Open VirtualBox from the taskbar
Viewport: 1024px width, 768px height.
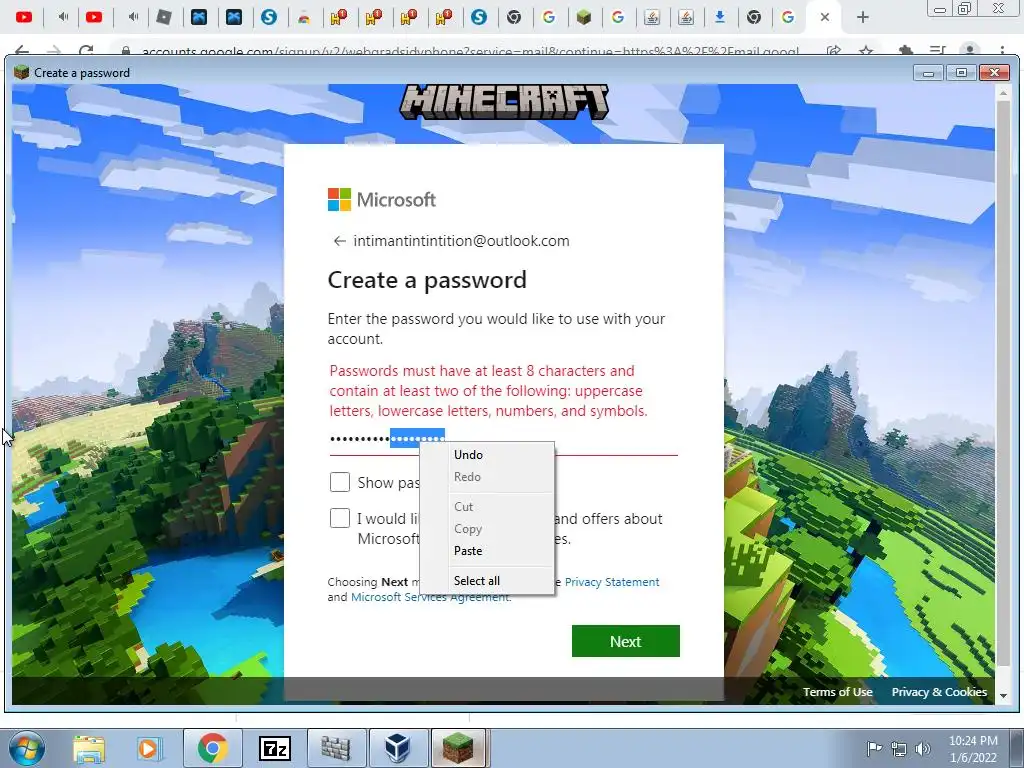(398, 748)
